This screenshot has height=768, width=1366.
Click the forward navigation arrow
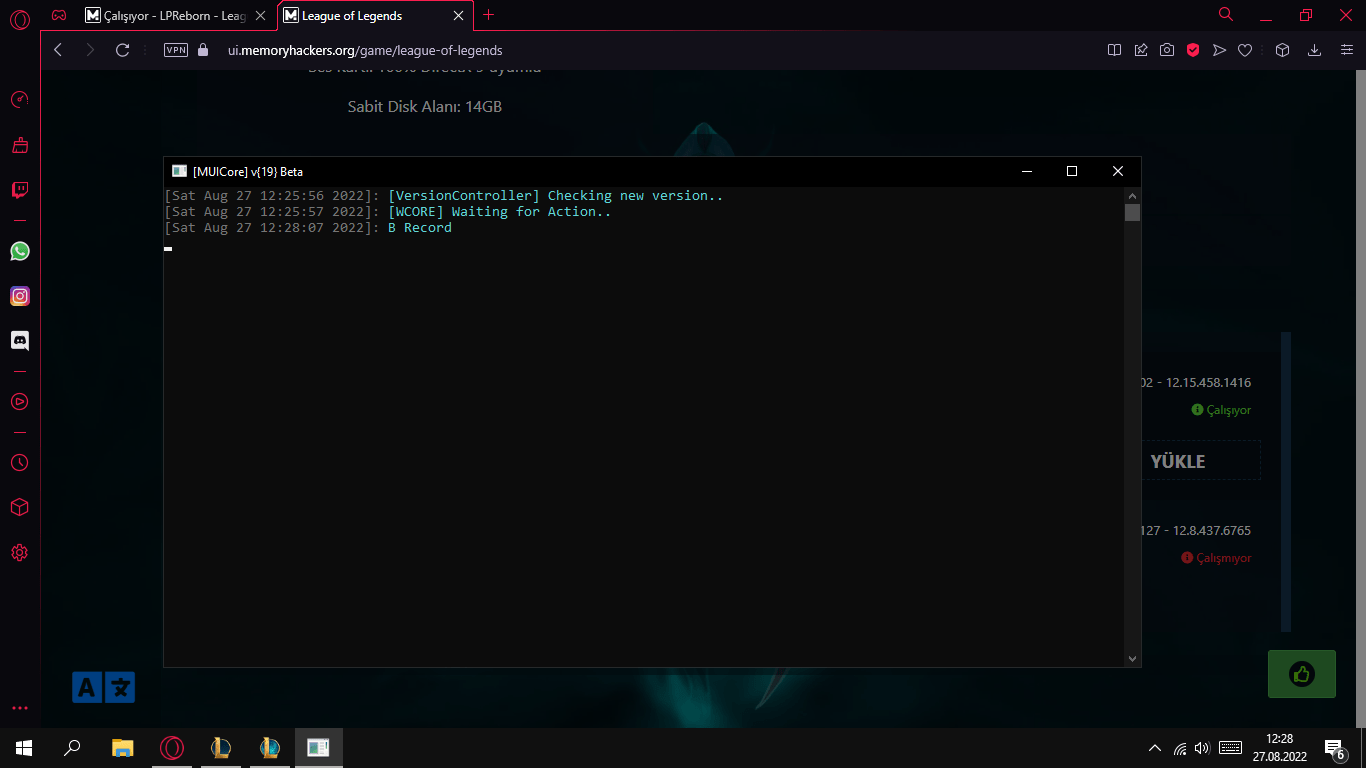click(90, 50)
